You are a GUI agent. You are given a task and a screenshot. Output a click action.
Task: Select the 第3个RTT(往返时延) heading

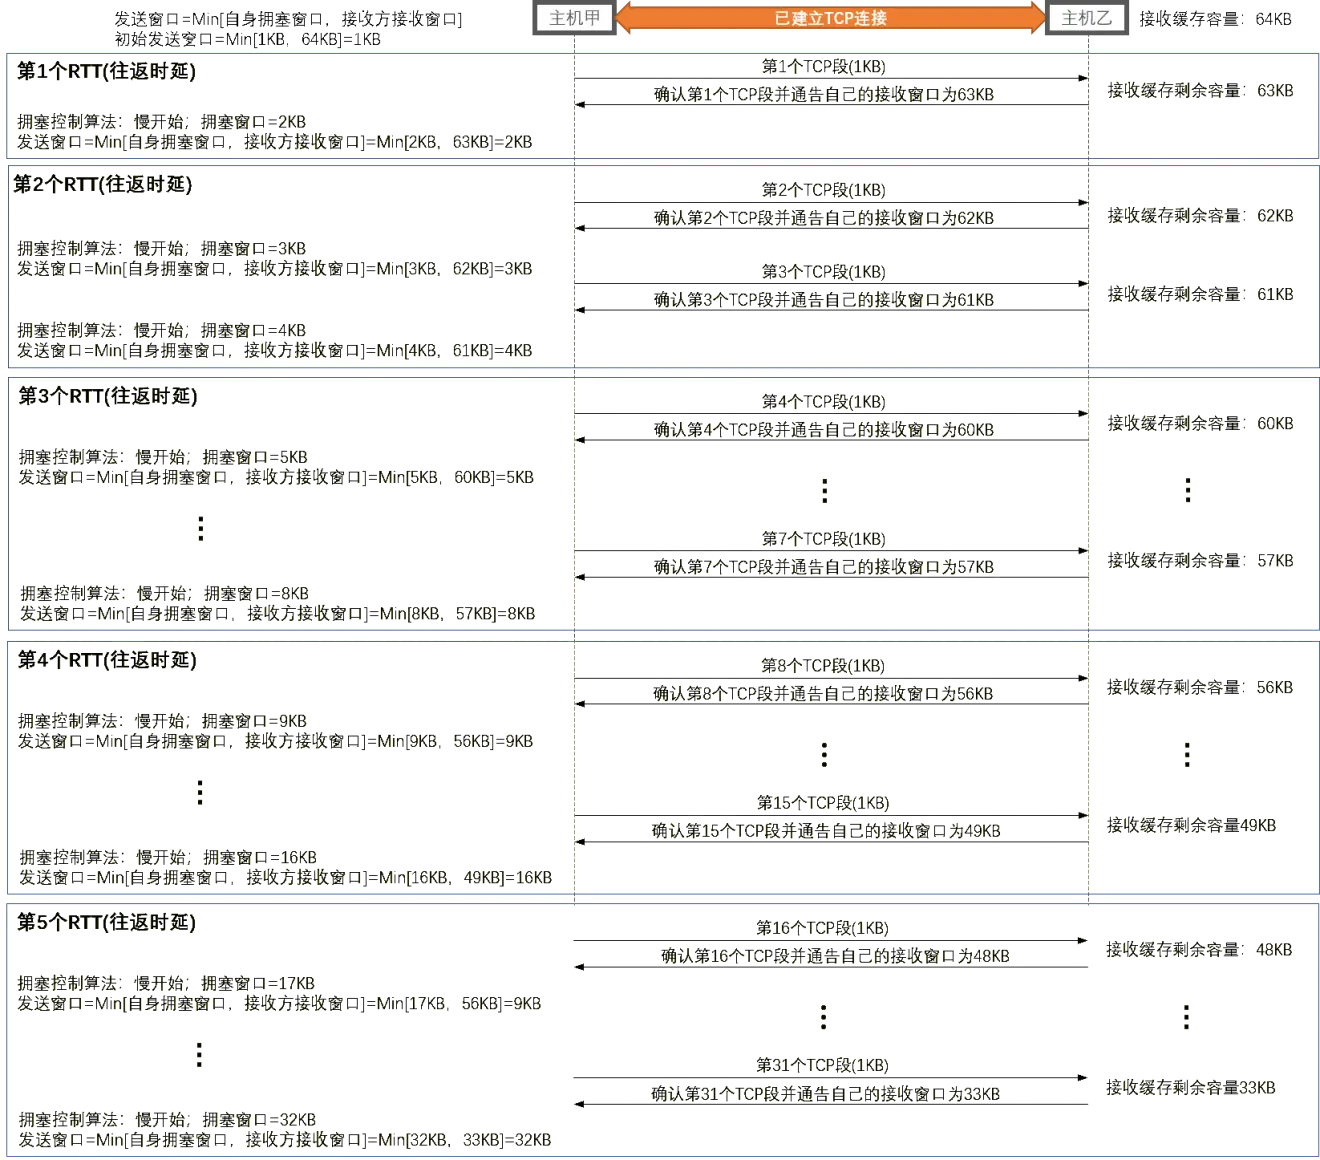(x=108, y=396)
